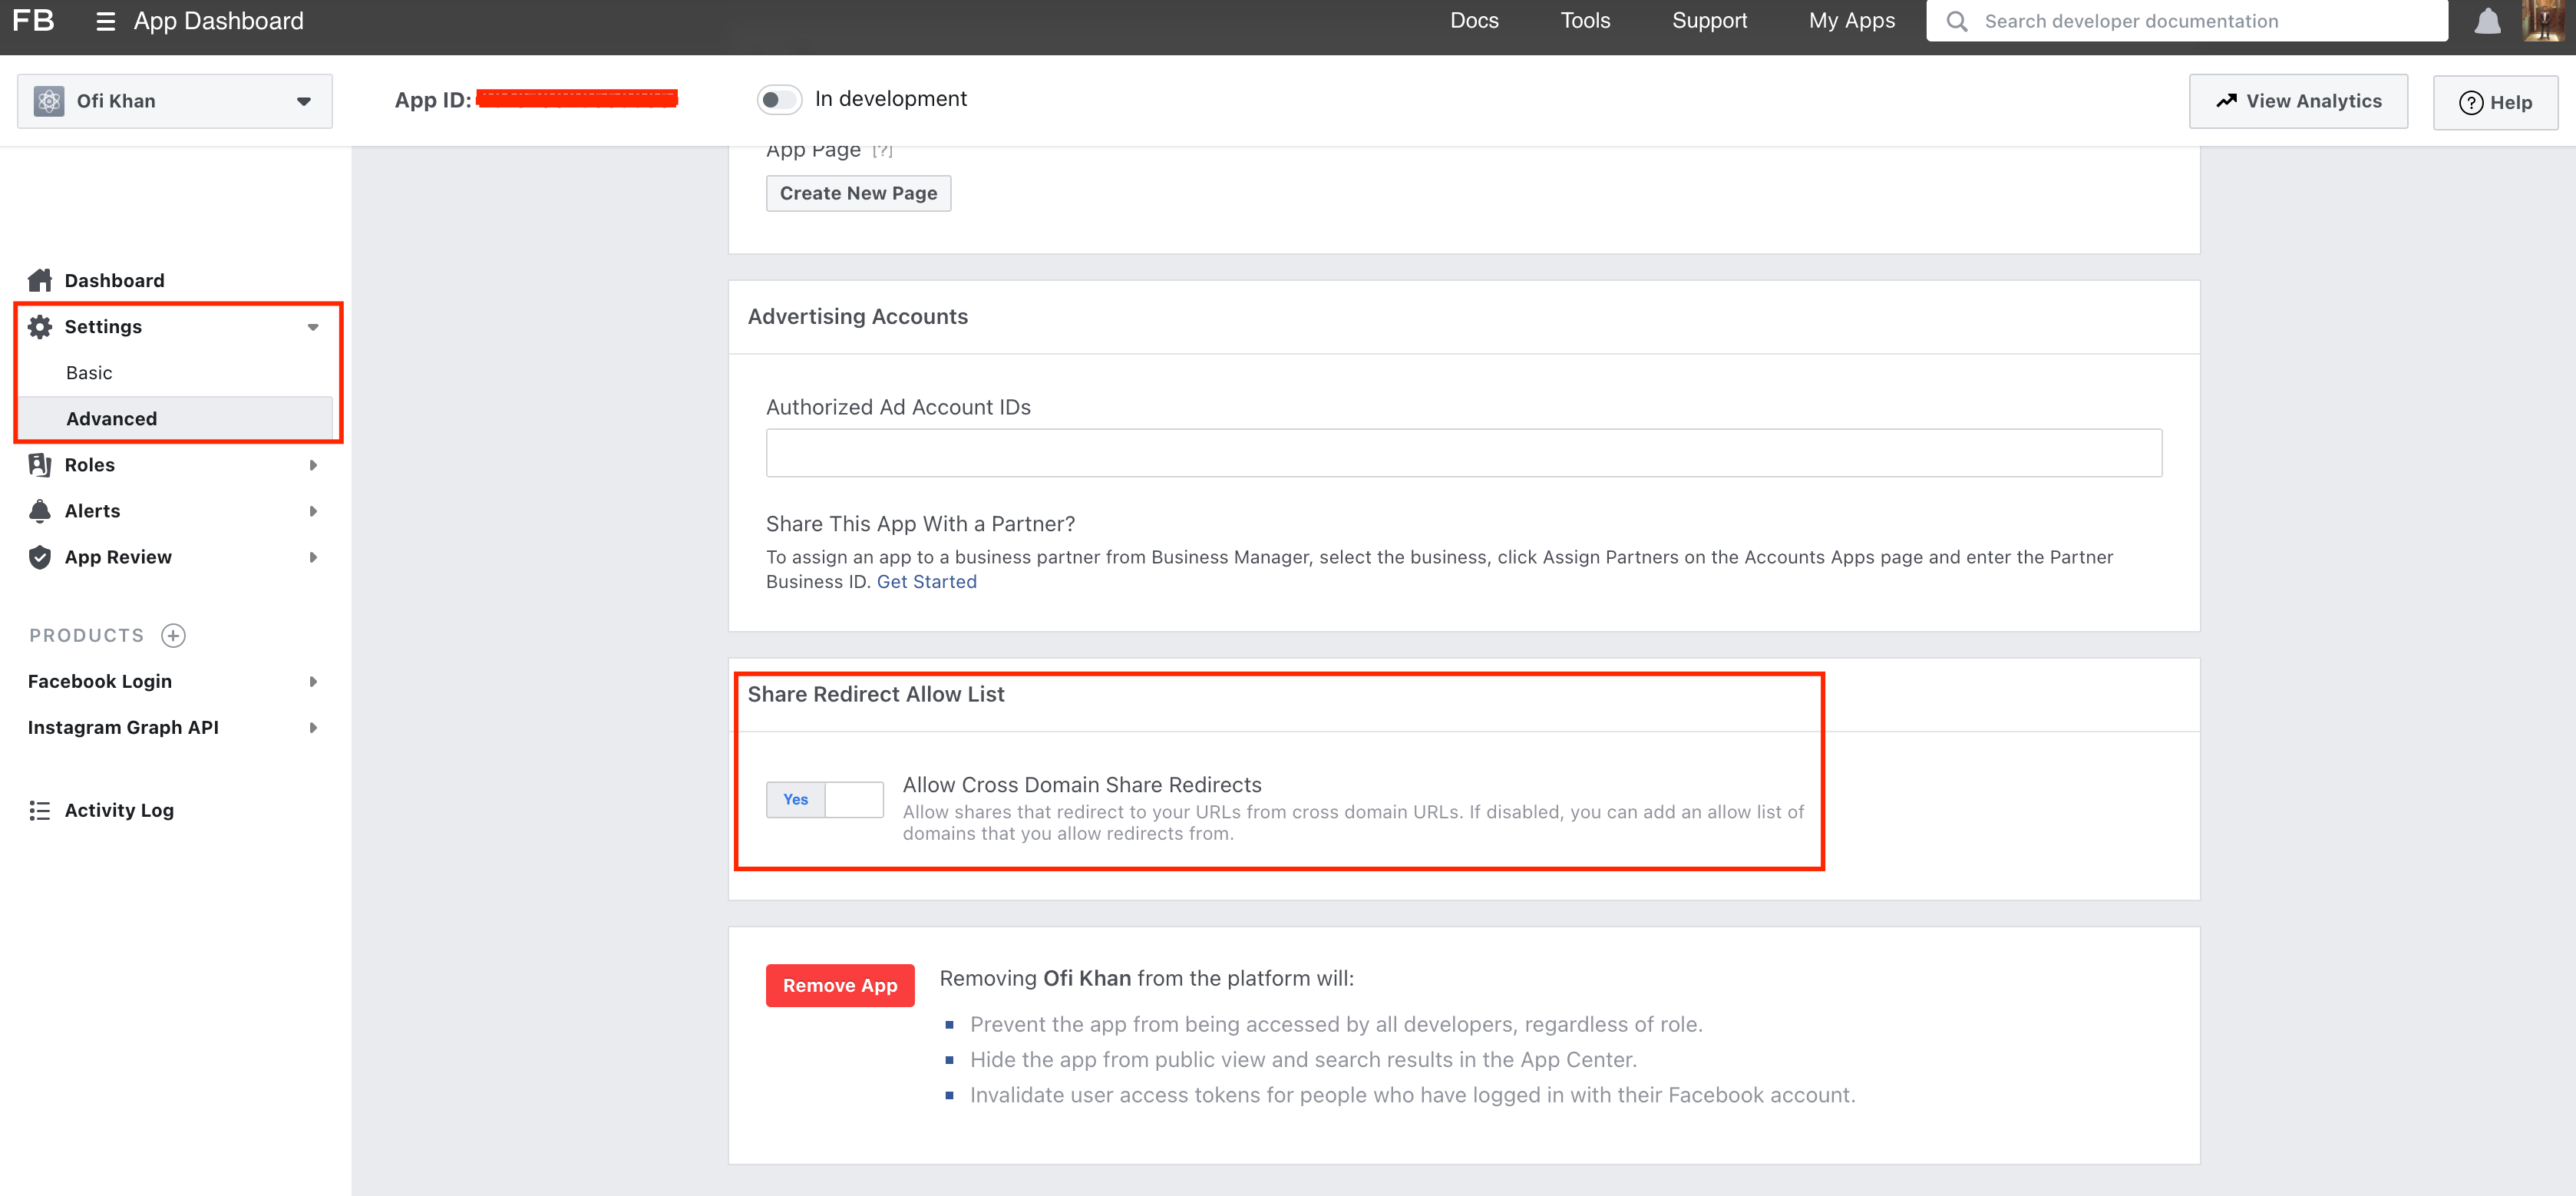Open the notifications bell icon

point(2487,22)
